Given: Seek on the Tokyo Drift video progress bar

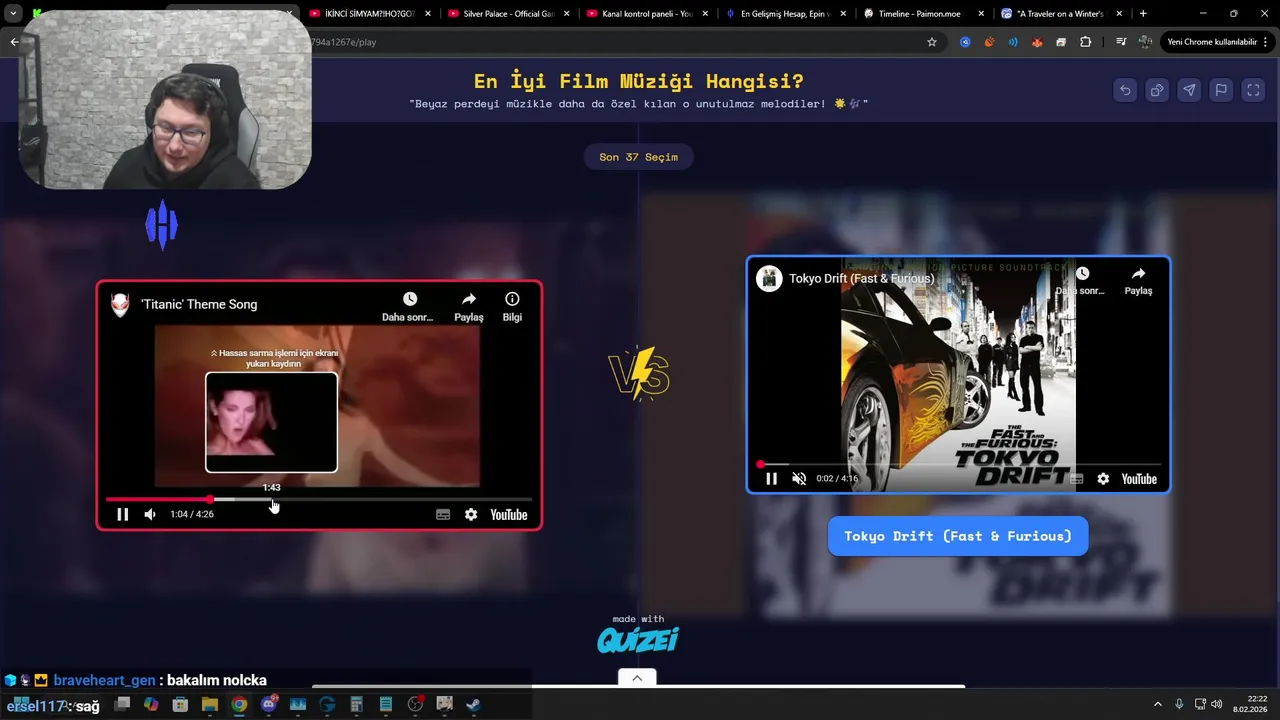Looking at the screenshot, I should [958, 464].
